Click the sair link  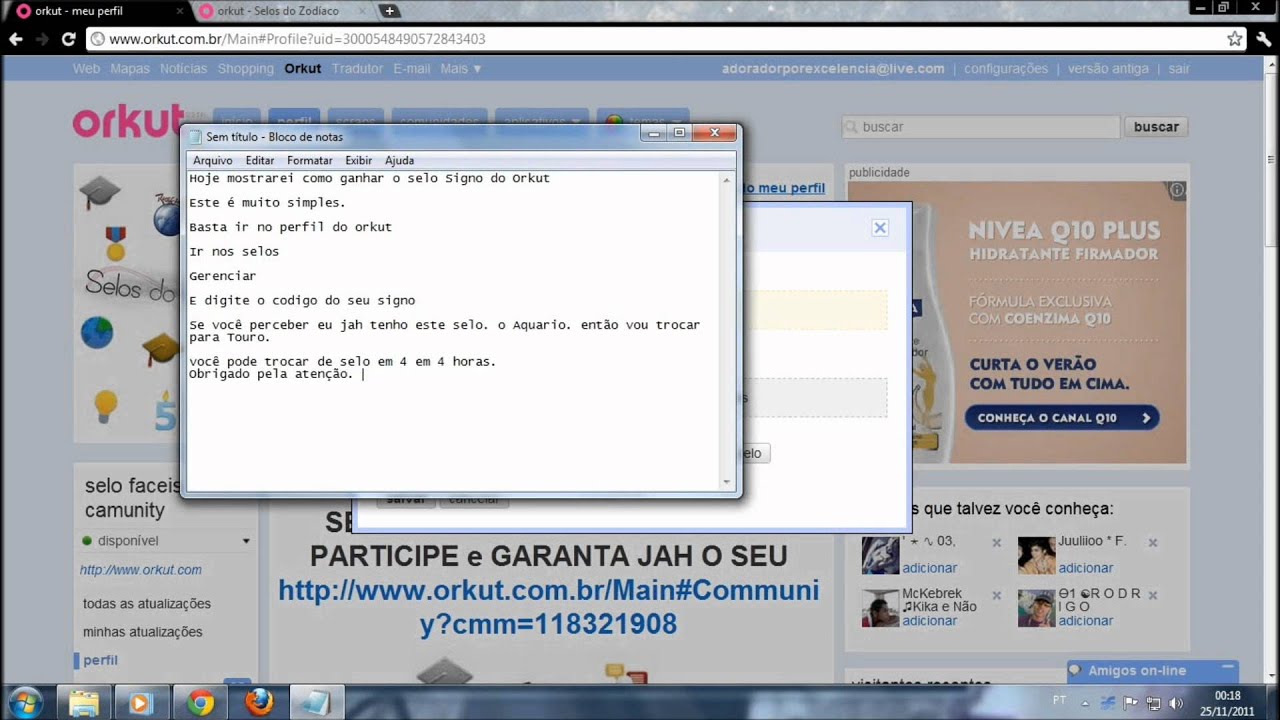(1179, 69)
